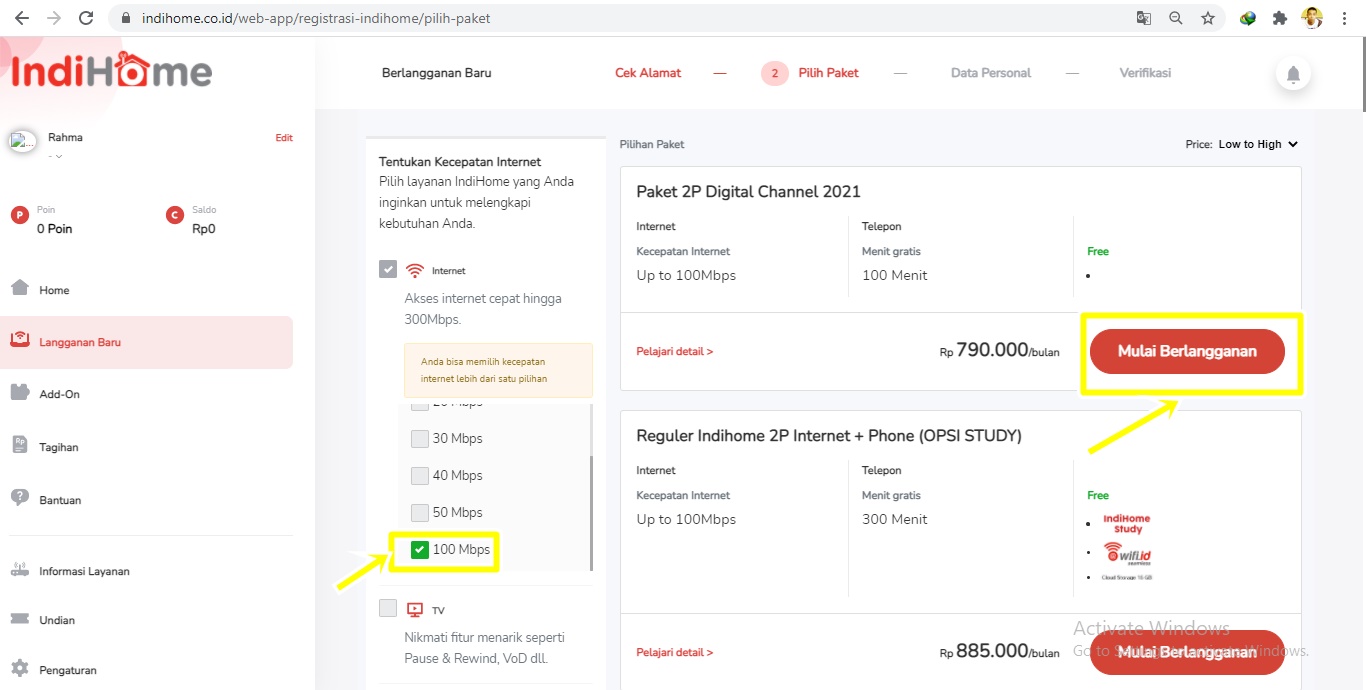Click the Rp0 saldo value
1366x690 pixels.
(x=204, y=229)
